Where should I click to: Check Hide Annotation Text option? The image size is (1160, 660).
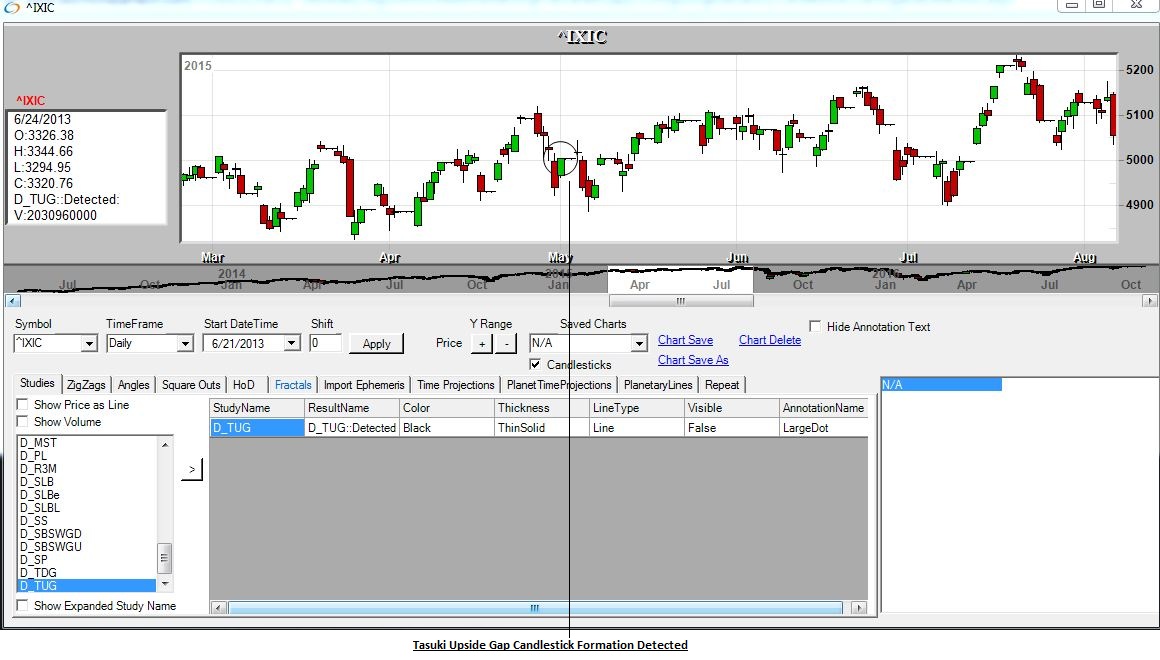(x=815, y=327)
